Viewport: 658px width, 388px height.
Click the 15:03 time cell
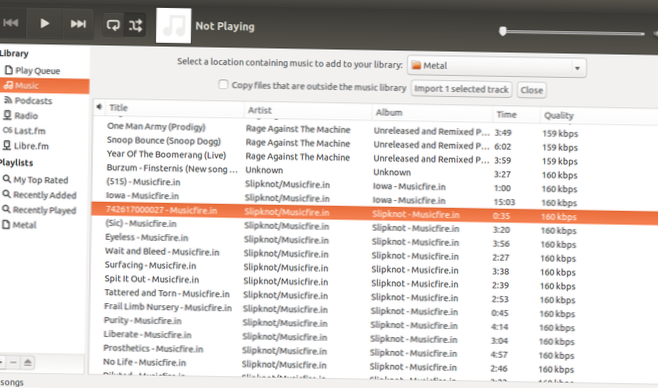coord(504,202)
